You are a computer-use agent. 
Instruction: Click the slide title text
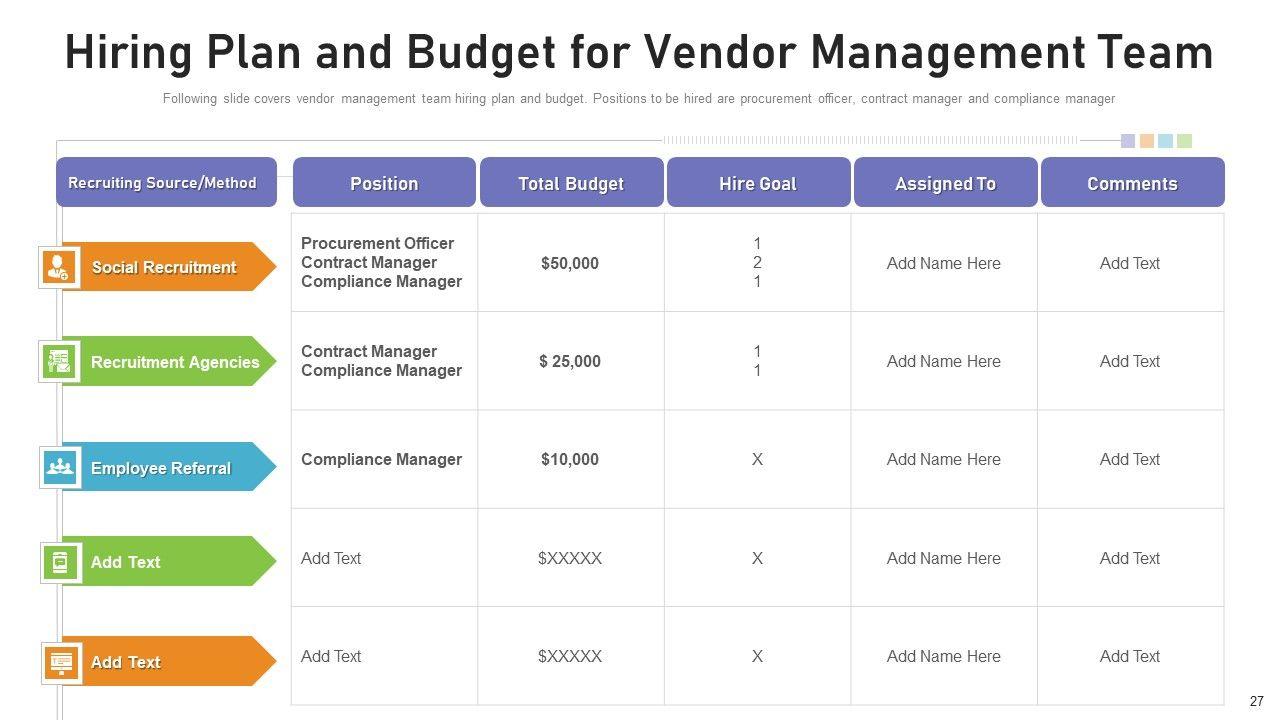click(639, 52)
